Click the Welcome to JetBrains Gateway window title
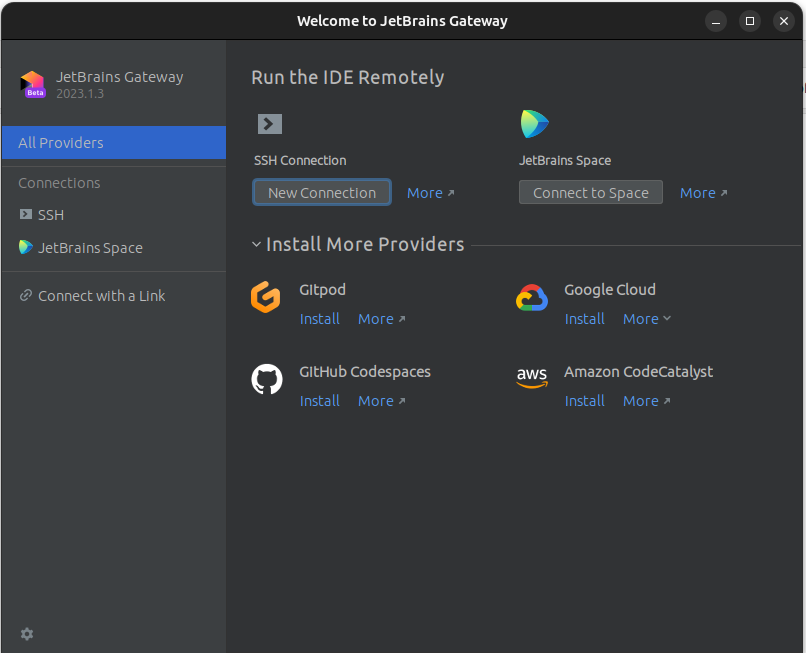This screenshot has height=653, width=806. click(x=402, y=21)
